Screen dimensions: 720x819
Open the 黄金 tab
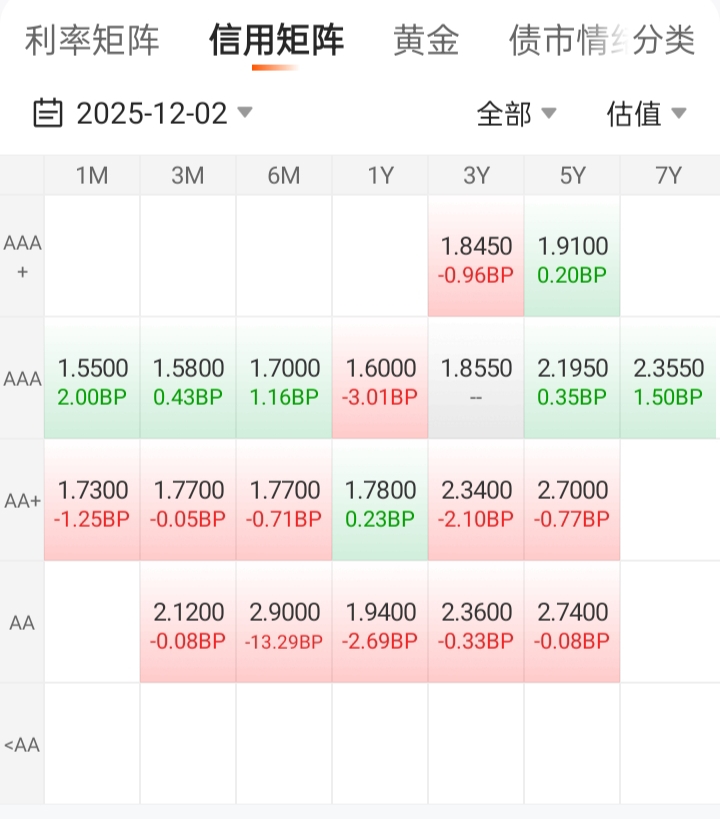[426, 41]
